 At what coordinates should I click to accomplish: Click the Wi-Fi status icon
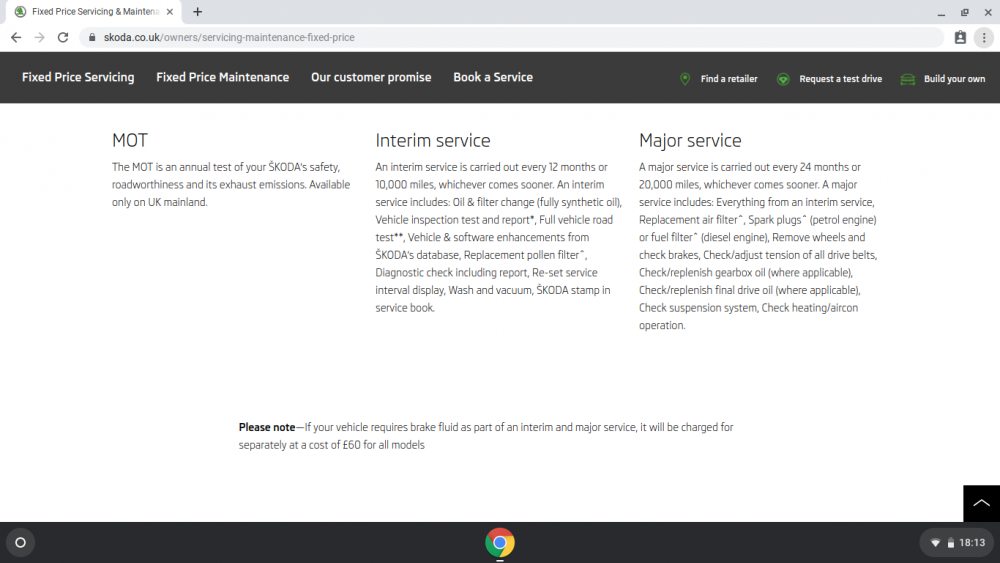[935, 543]
